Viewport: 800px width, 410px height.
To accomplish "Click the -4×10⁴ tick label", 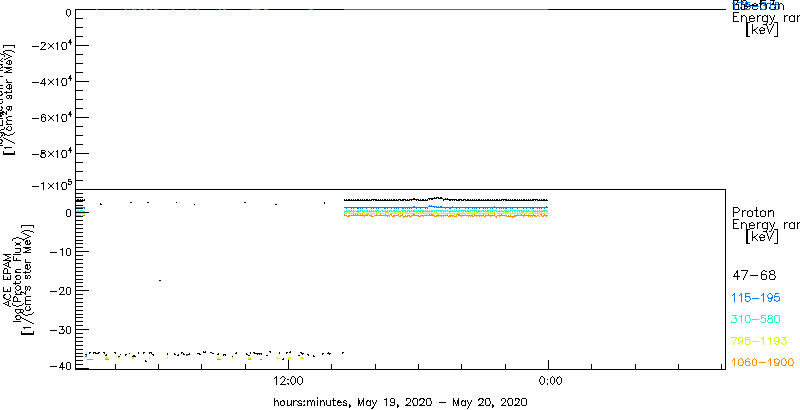I will pos(52,82).
